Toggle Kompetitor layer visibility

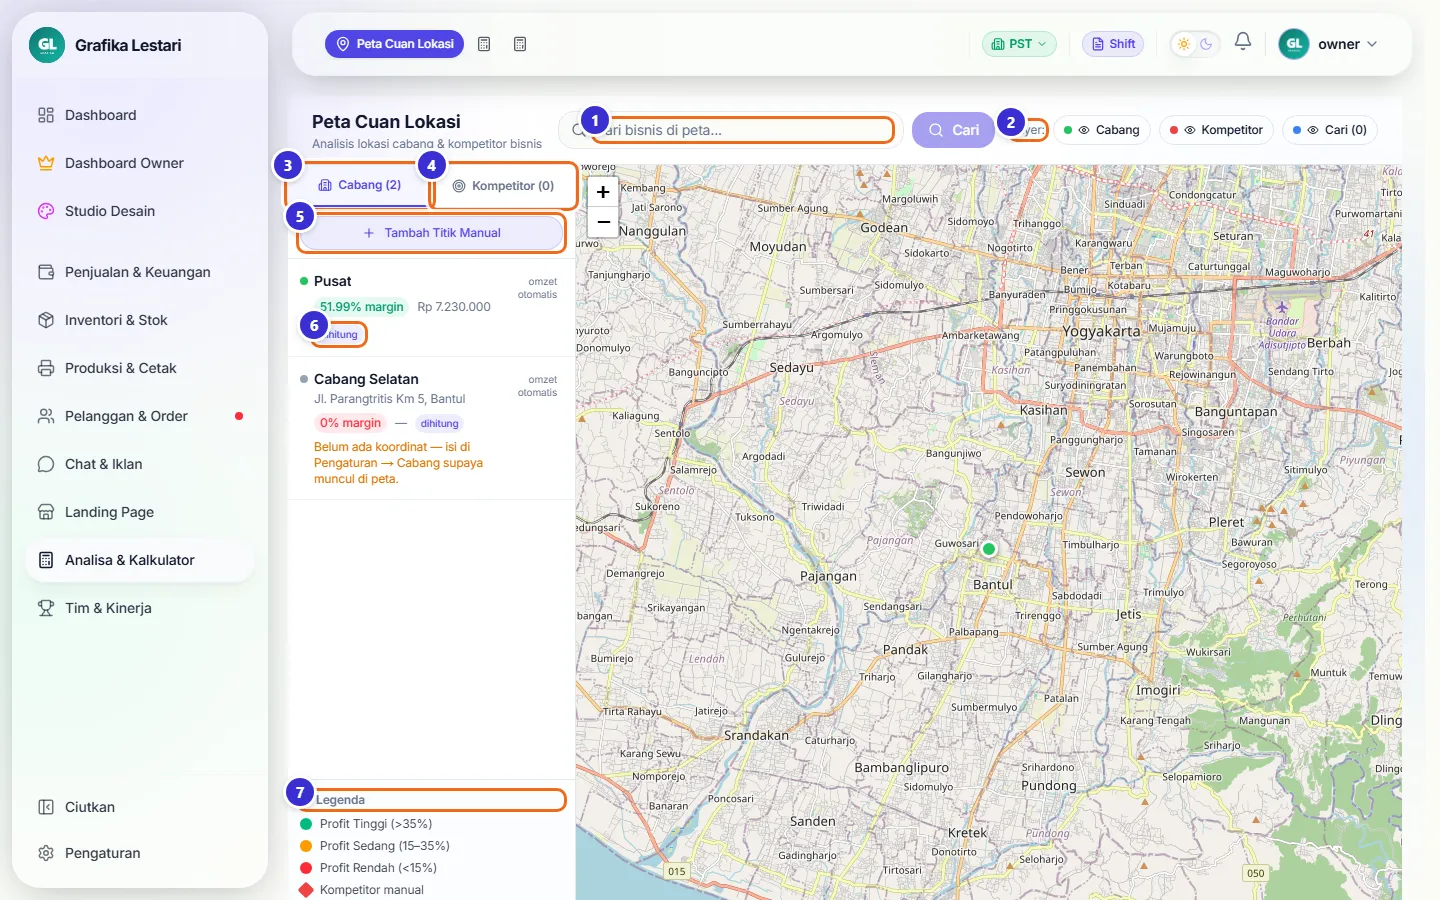pos(1216,130)
